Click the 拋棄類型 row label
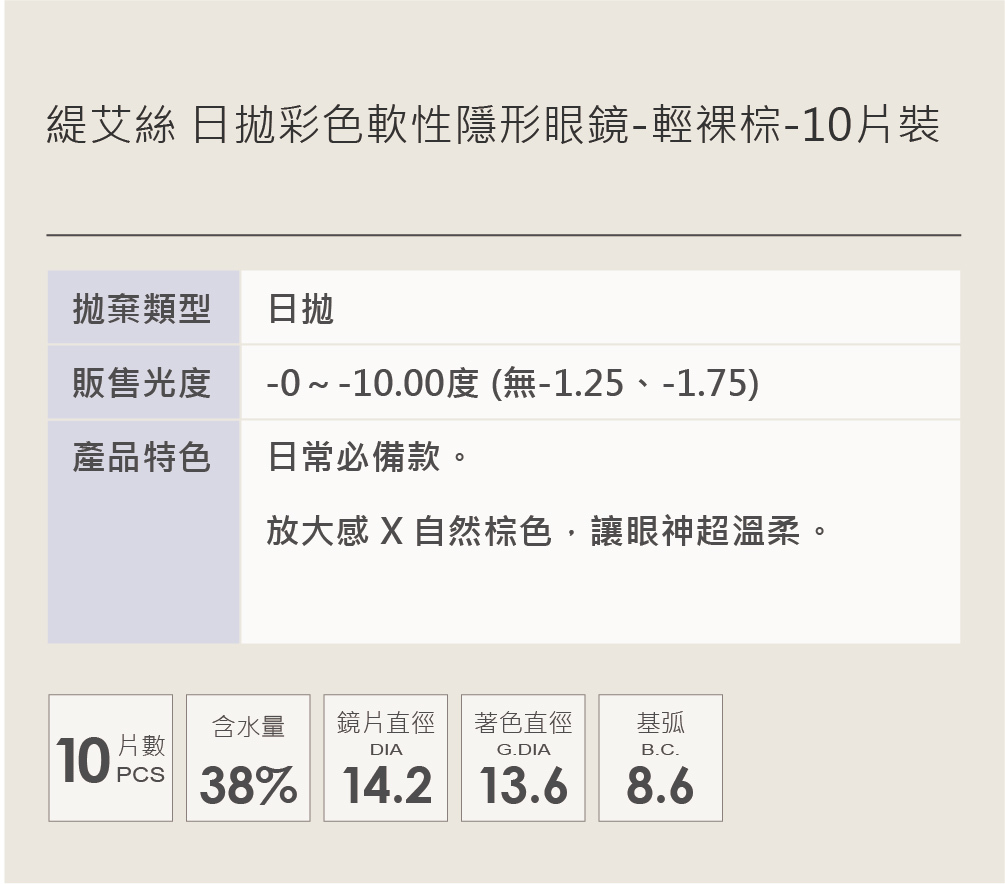 142,309
